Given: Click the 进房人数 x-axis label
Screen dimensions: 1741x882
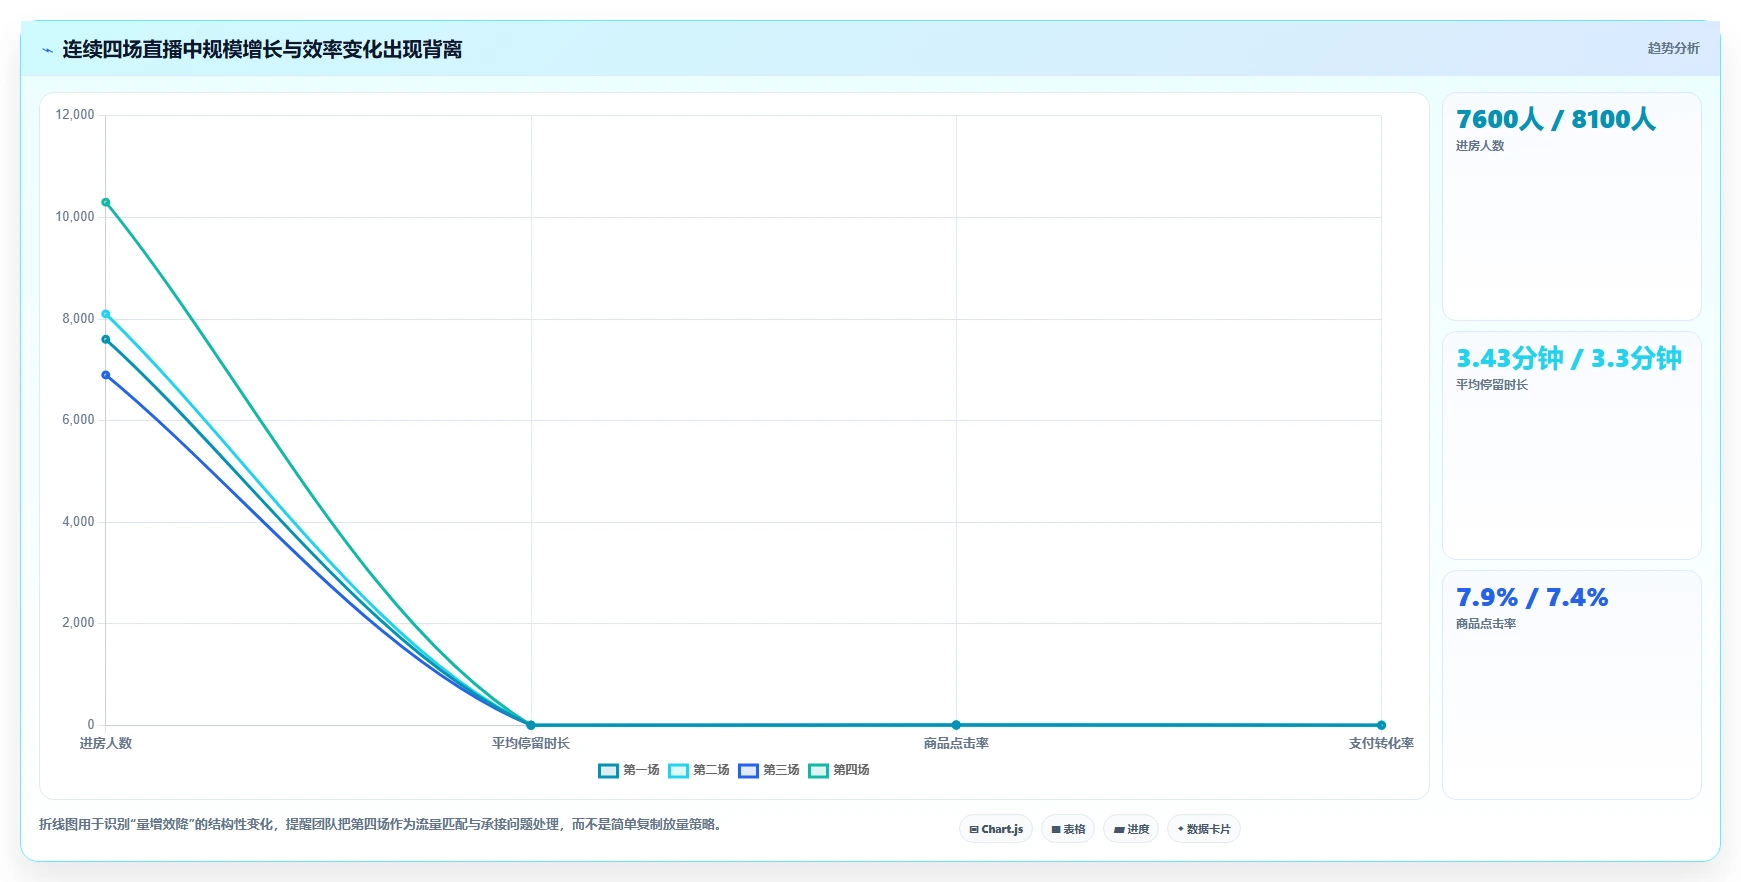Looking at the screenshot, I should pos(106,743).
